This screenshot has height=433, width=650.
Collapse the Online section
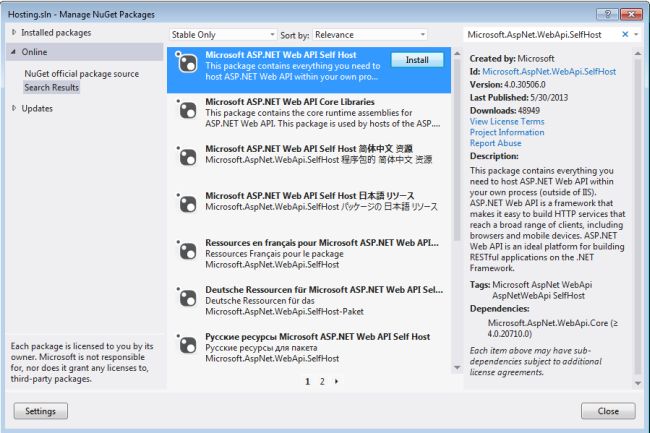(x=14, y=52)
